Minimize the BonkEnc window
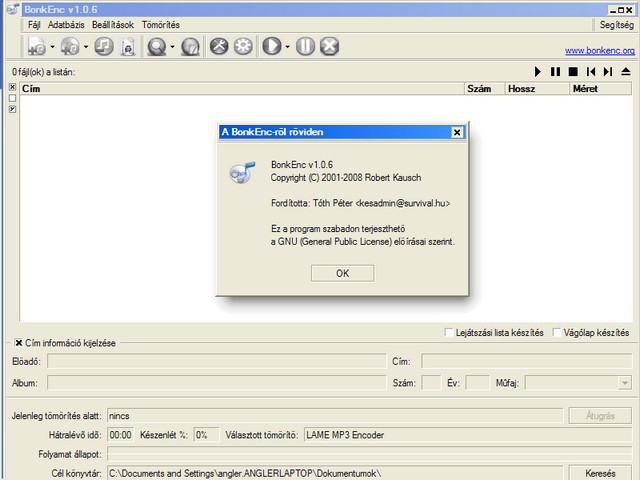The height and width of the screenshot is (480, 640). 613,10
